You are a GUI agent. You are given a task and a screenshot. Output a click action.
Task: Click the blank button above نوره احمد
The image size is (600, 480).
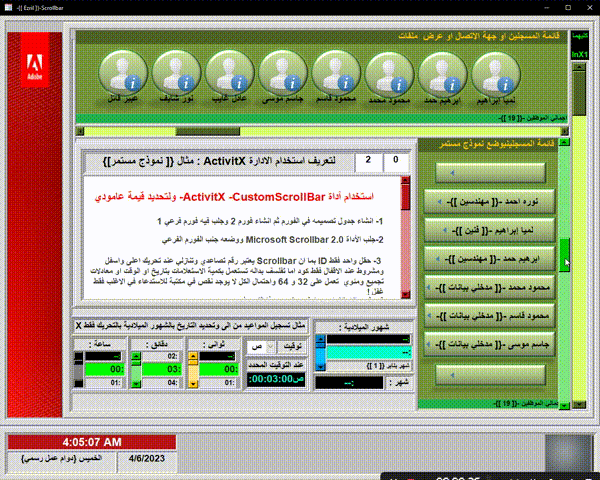click(x=490, y=173)
